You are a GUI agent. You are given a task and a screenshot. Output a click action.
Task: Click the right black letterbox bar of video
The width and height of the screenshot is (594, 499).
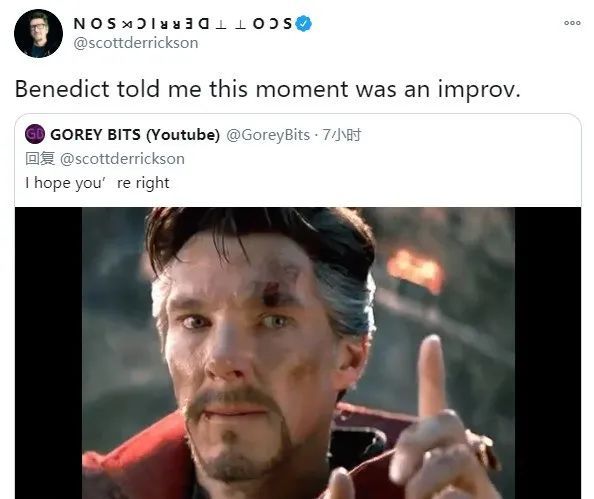click(547, 353)
